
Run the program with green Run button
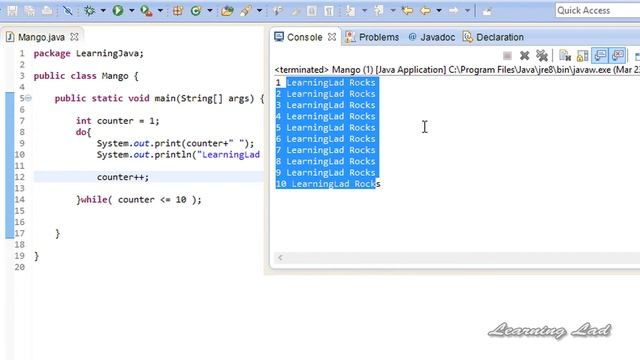(118, 11)
